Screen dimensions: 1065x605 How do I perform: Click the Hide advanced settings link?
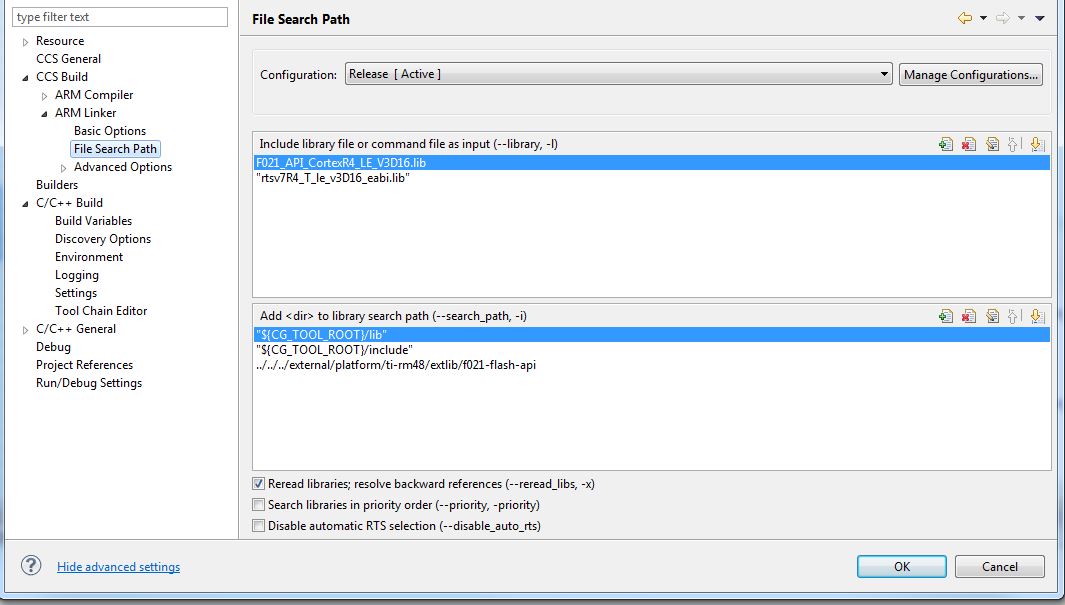point(119,567)
